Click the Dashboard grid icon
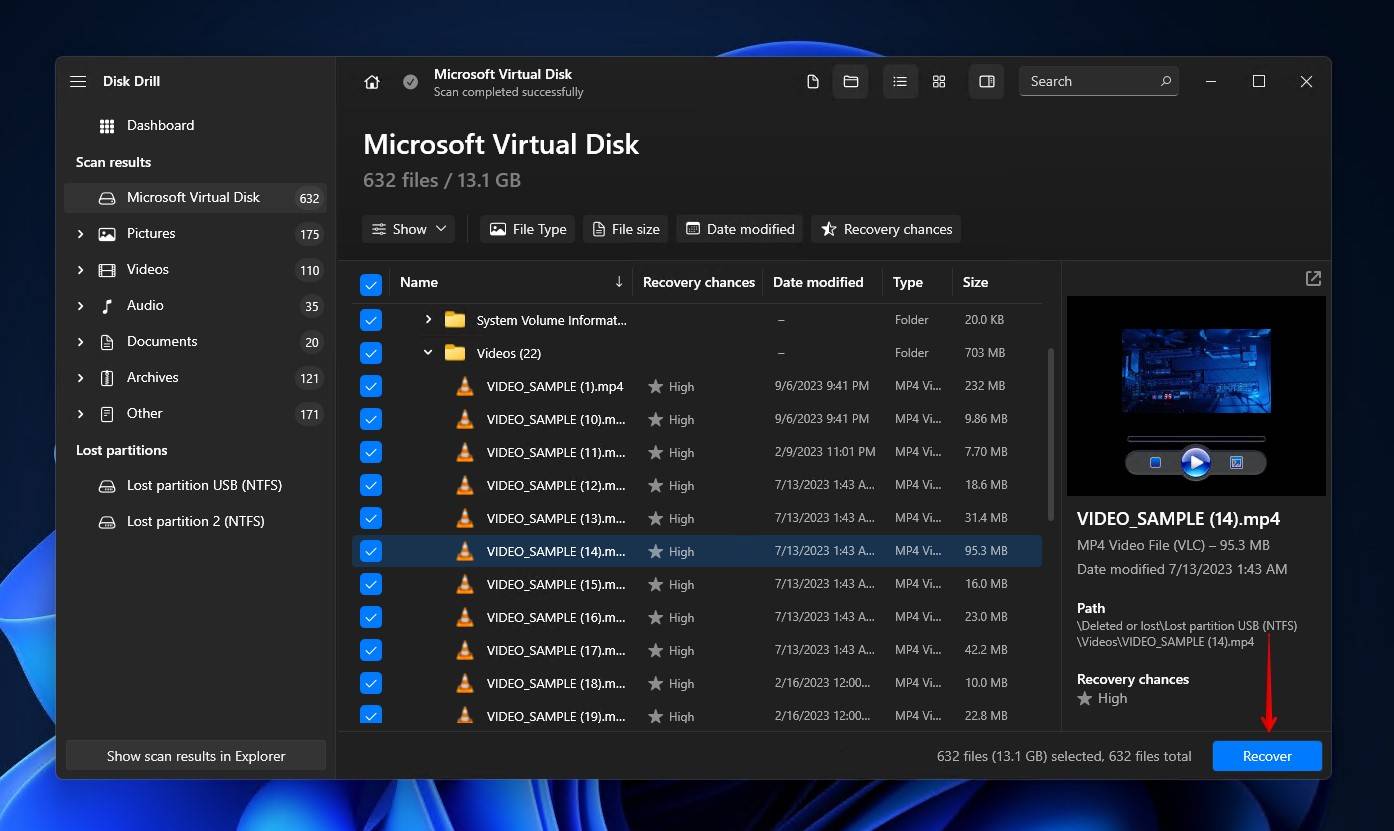Image resolution: width=1394 pixels, height=831 pixels. pyautogui.click(x=107, y=126)
